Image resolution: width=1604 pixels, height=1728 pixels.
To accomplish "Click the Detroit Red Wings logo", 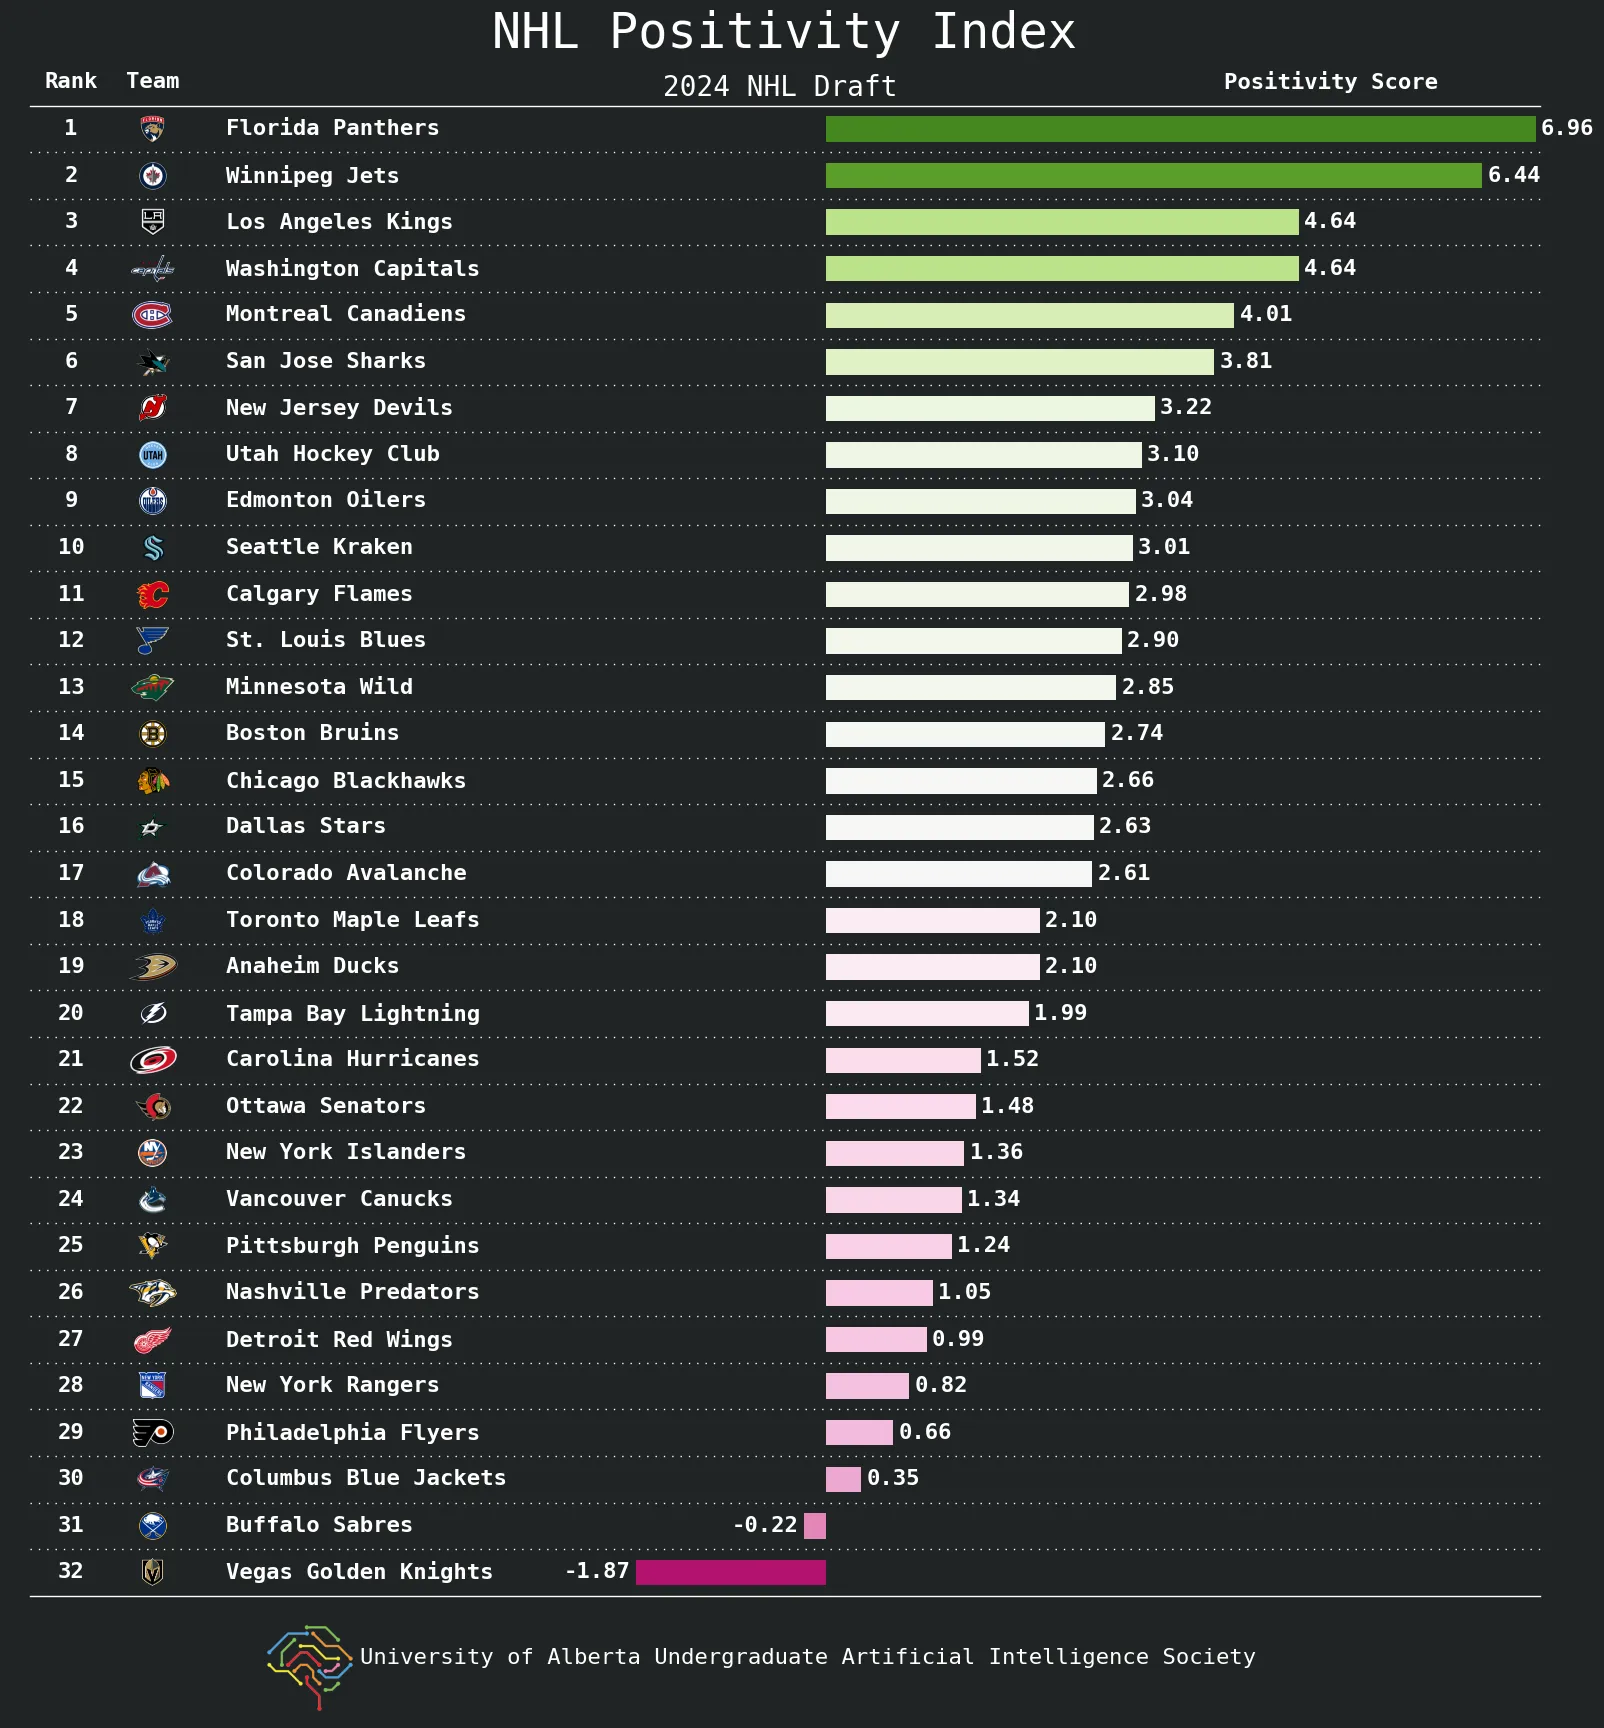I will tap(152, 1340).
